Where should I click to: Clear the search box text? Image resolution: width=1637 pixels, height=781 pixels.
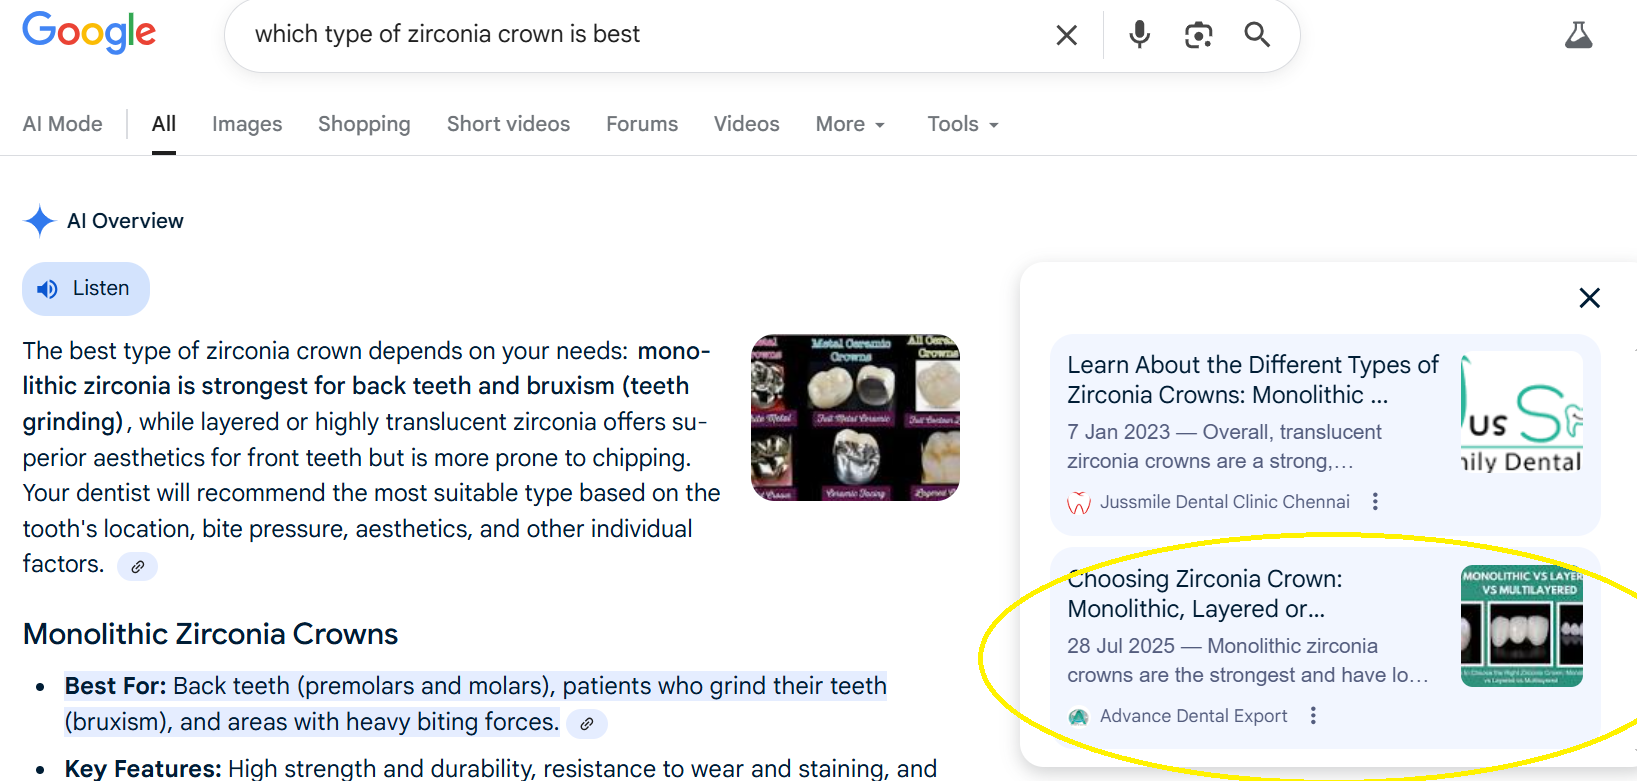click(1066, 36)
